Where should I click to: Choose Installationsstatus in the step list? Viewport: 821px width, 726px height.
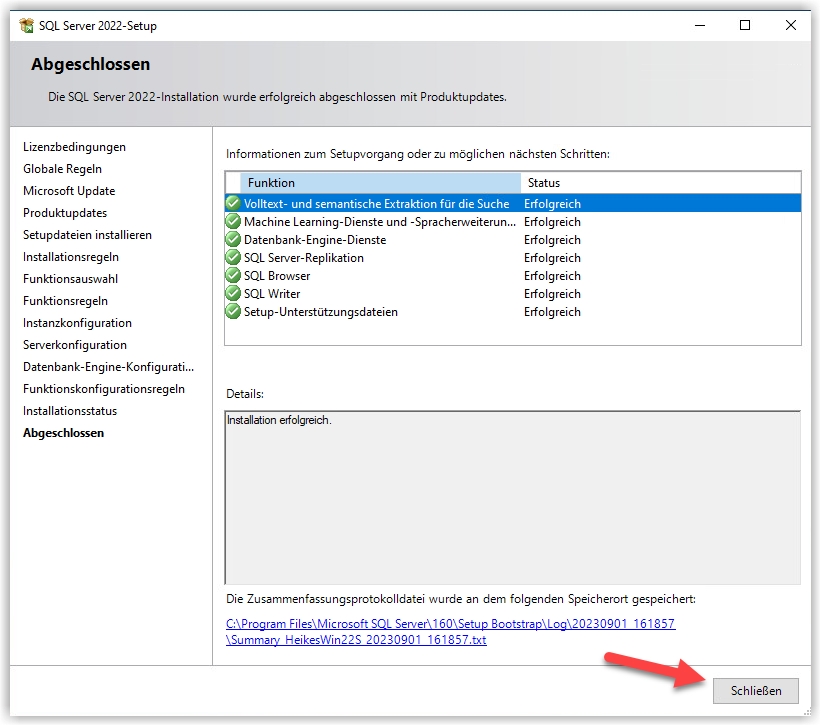pos(70,411)
